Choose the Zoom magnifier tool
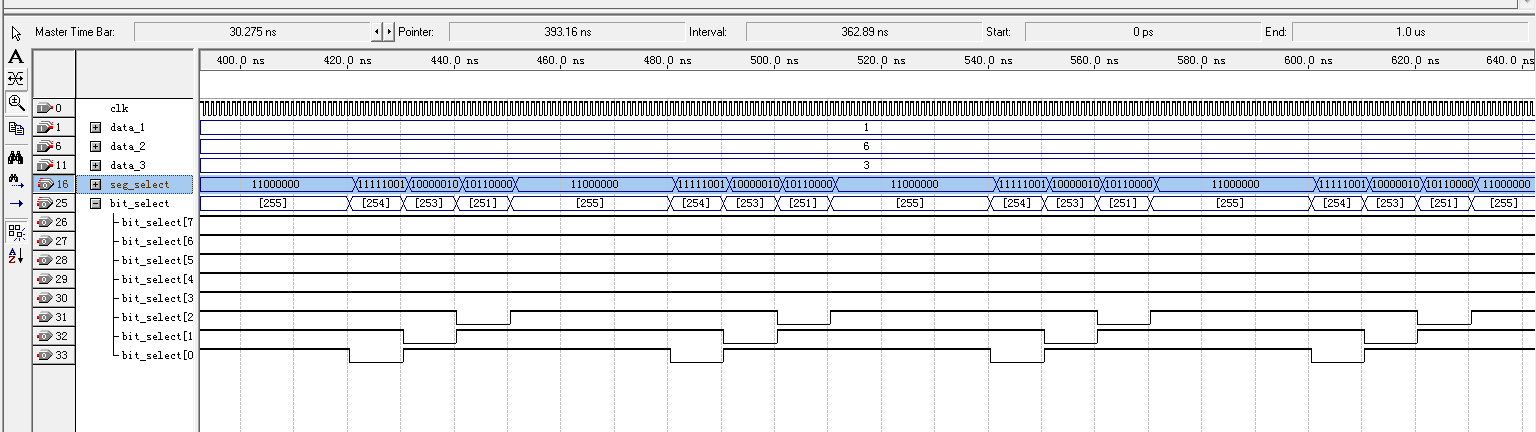Viewport: 1536px width, 432px height. coord(15,102)
